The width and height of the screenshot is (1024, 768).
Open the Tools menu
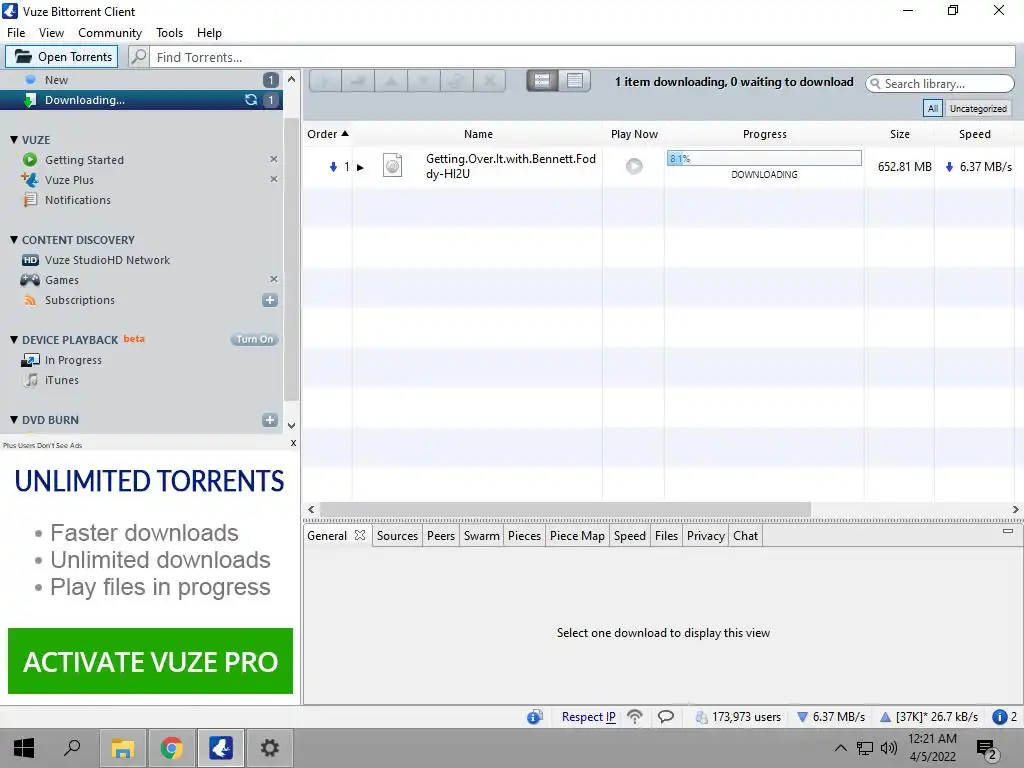169,33
